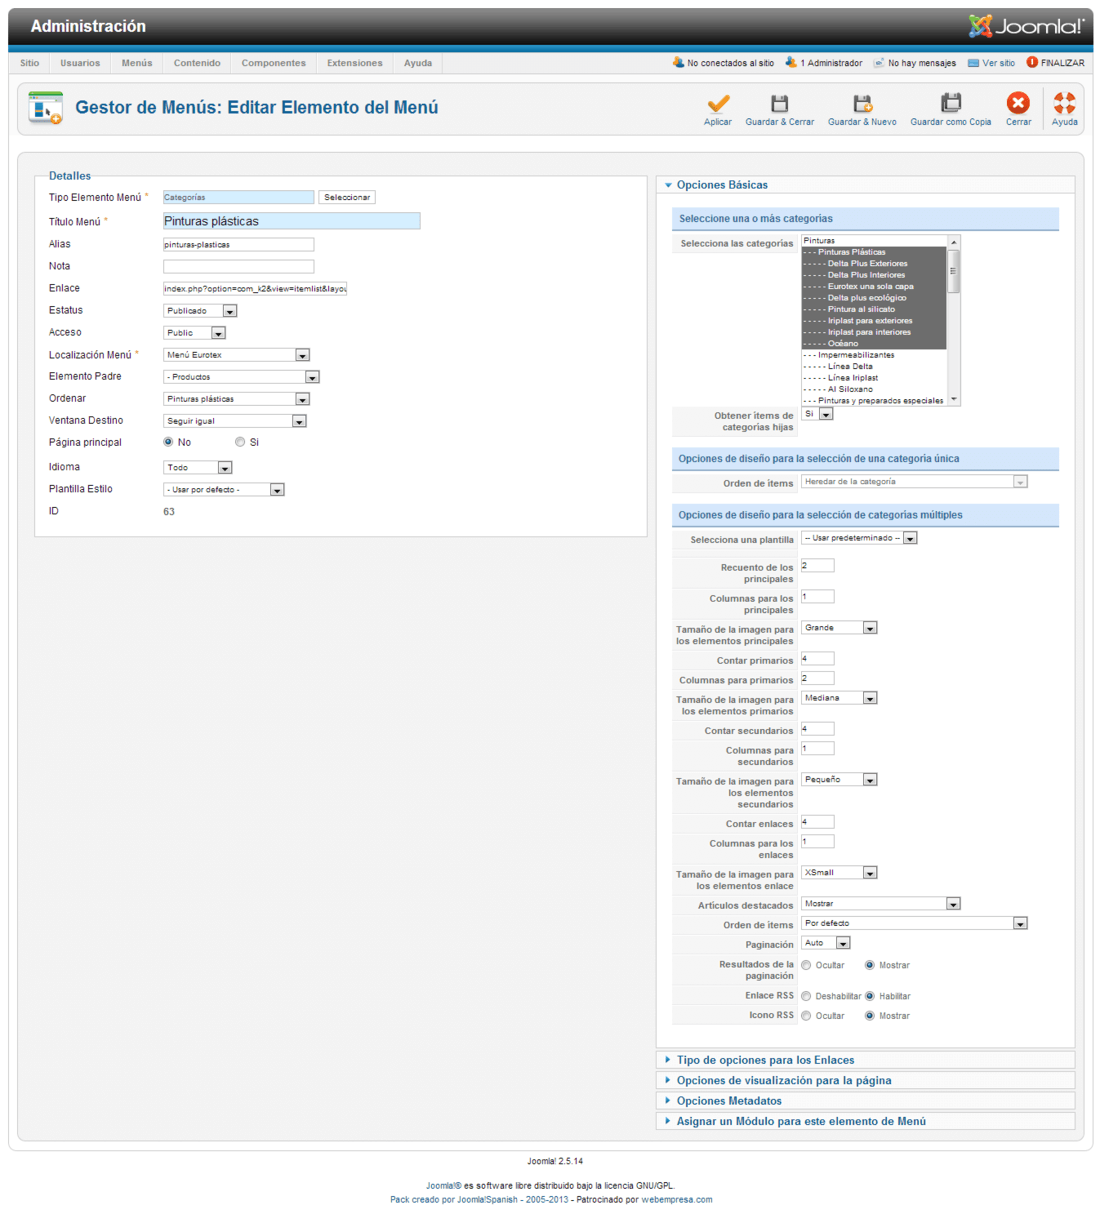Open Elemento Padre dropdown
Screen dimensions: 1100x1223
pos(241,377)
